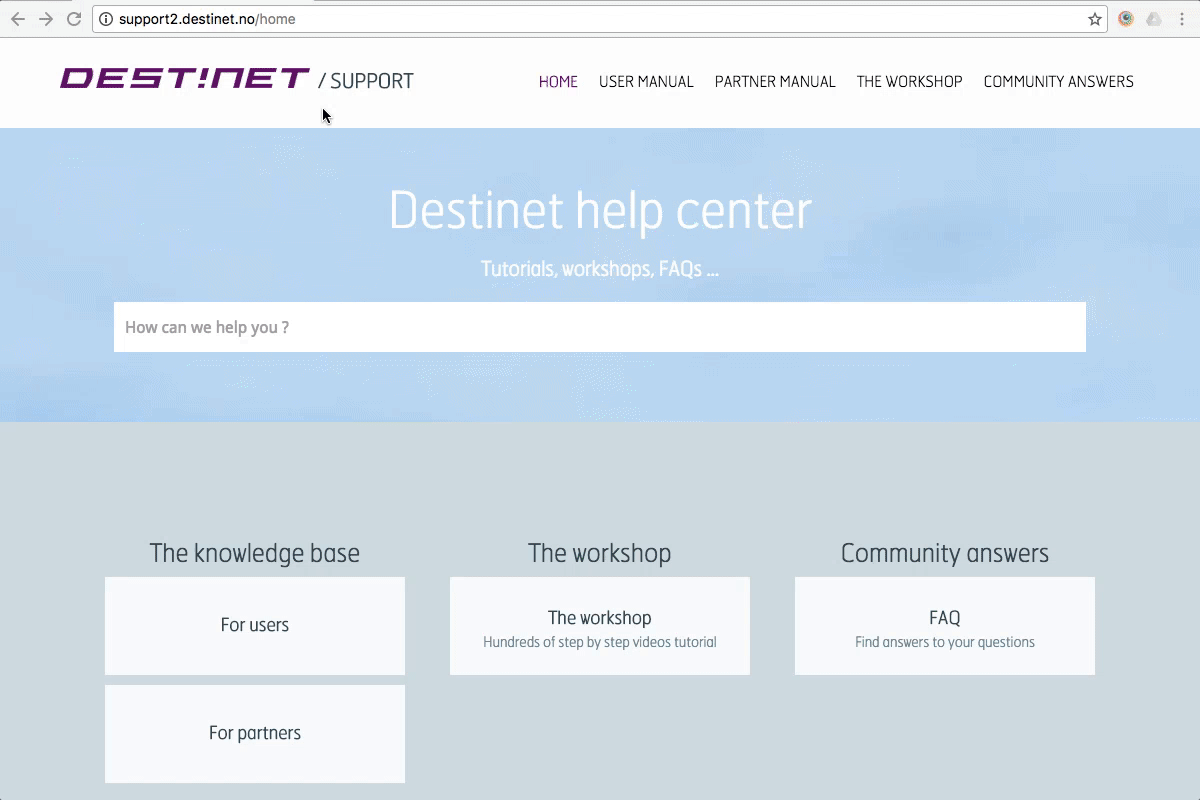This screenshot has width=1200, height=800.
Task: Open the 'For partners' knowledge base card
Action: [255, 734]
